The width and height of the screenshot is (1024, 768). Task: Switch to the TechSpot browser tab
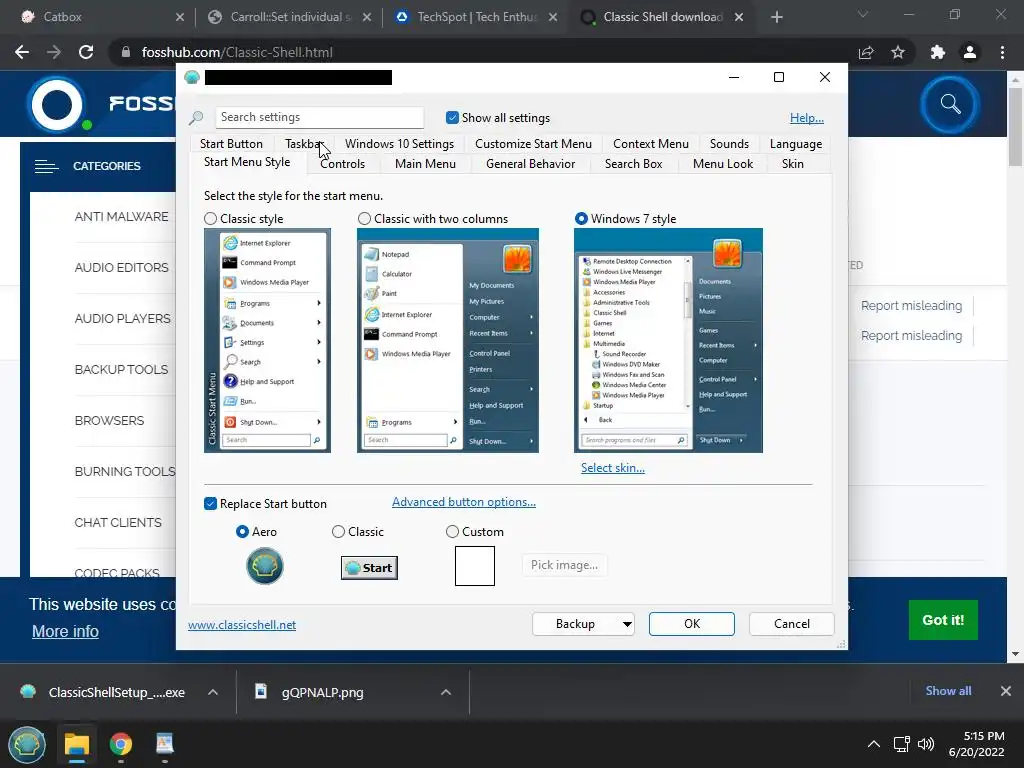tap(477, 17)
